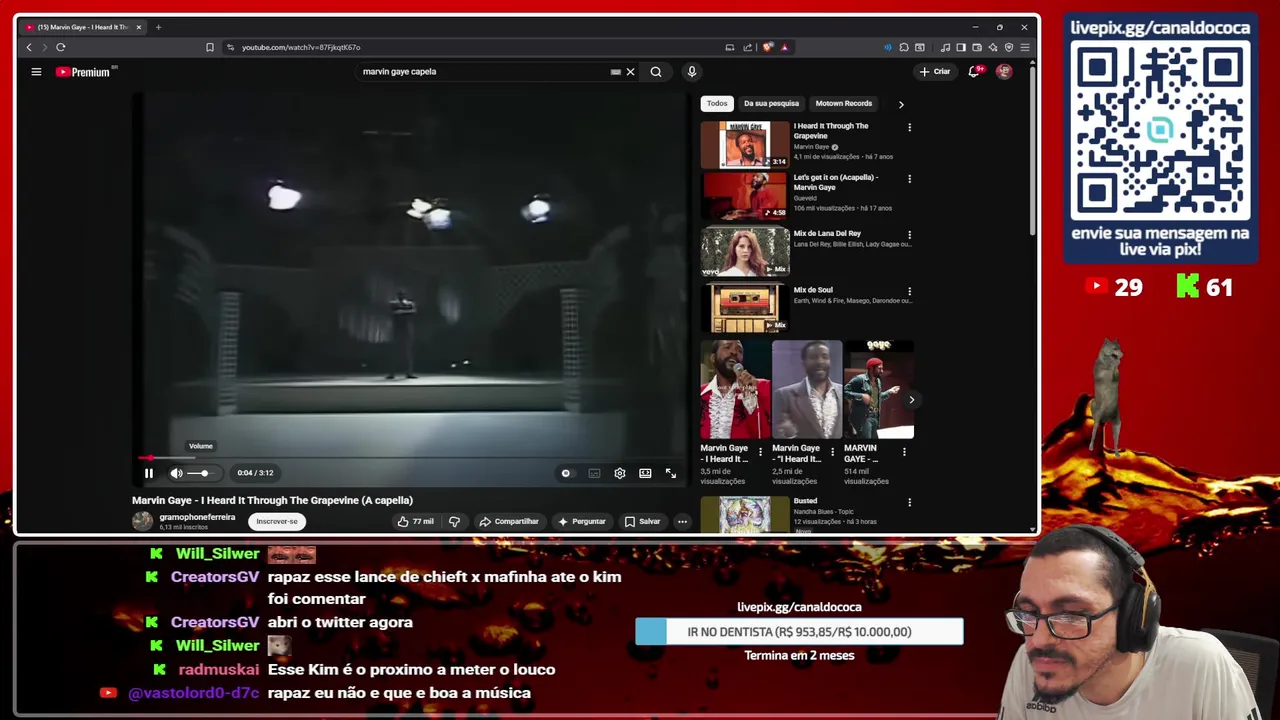Screen dimensions: 1280x720
Task: Open gramophoneferreira channel avatar
Action: tap(143, 521)
